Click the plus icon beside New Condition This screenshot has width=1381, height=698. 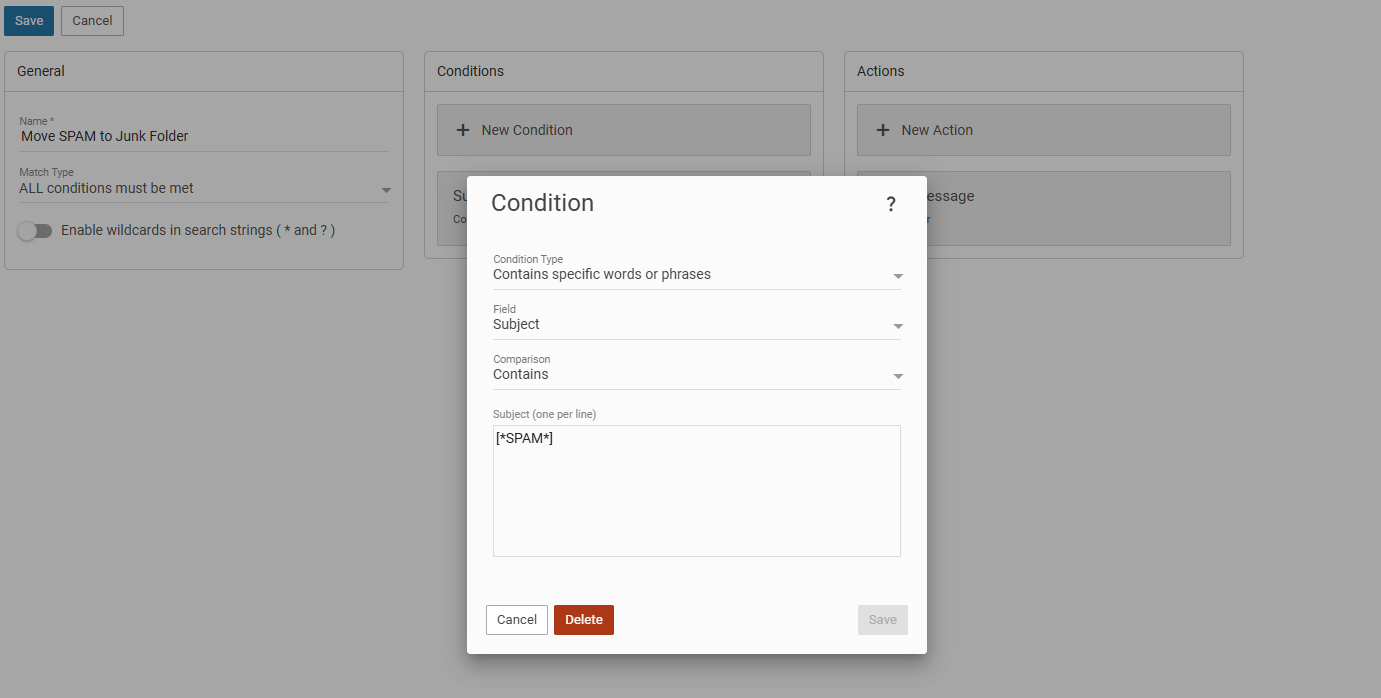463,130
